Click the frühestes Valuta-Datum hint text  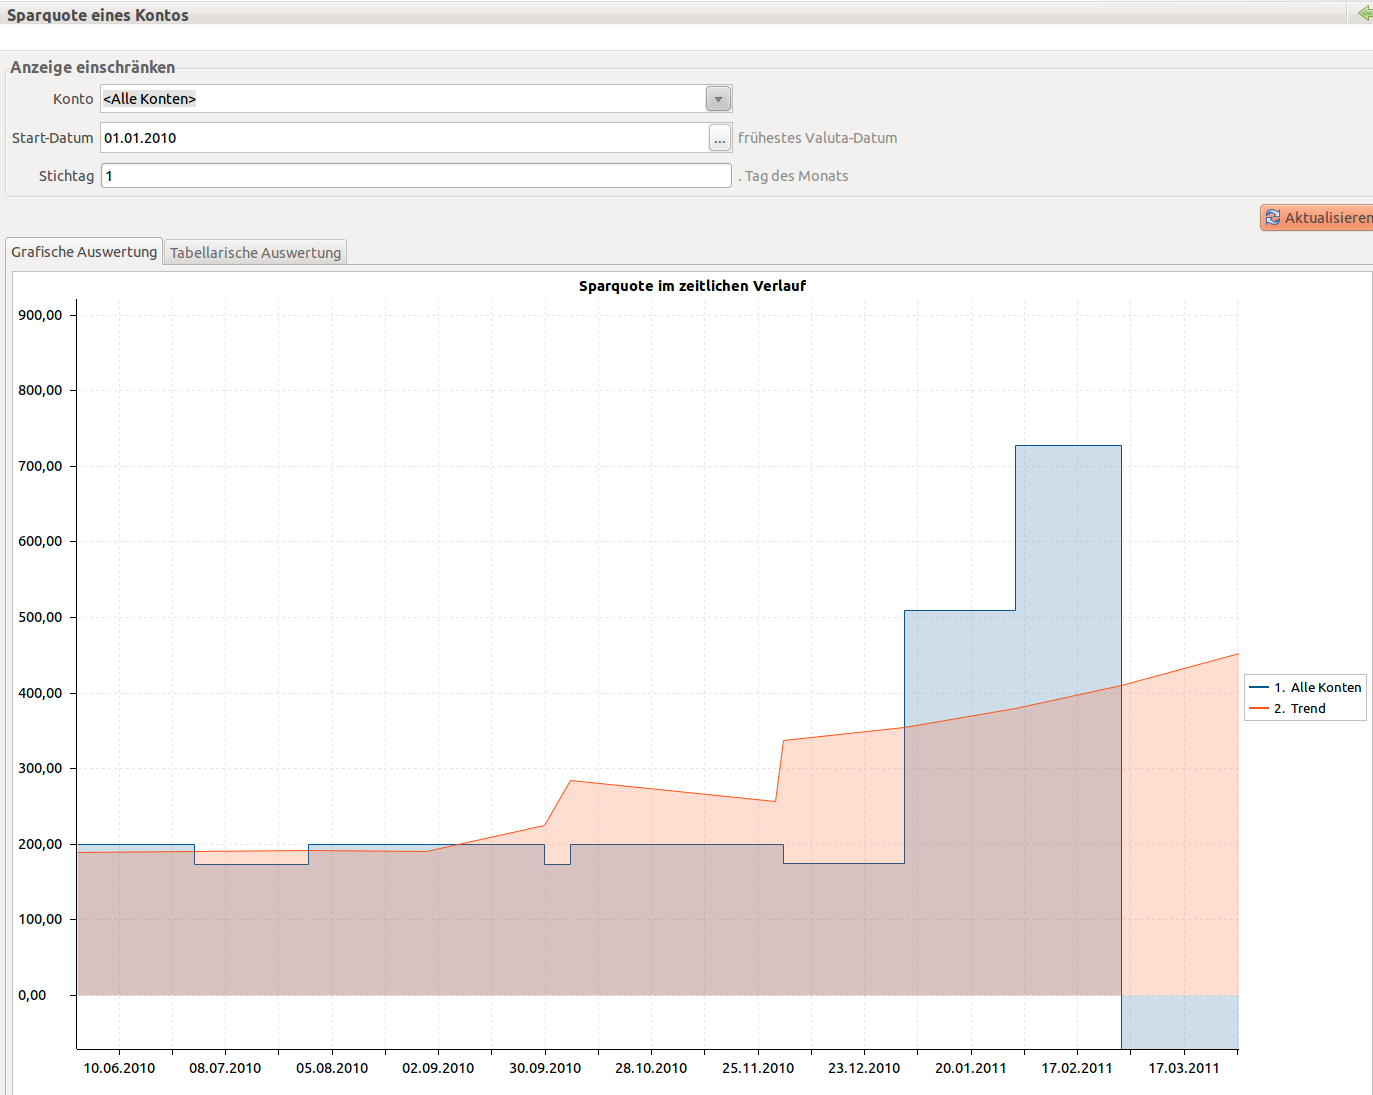pyautogui.click(x=818, y=138)
